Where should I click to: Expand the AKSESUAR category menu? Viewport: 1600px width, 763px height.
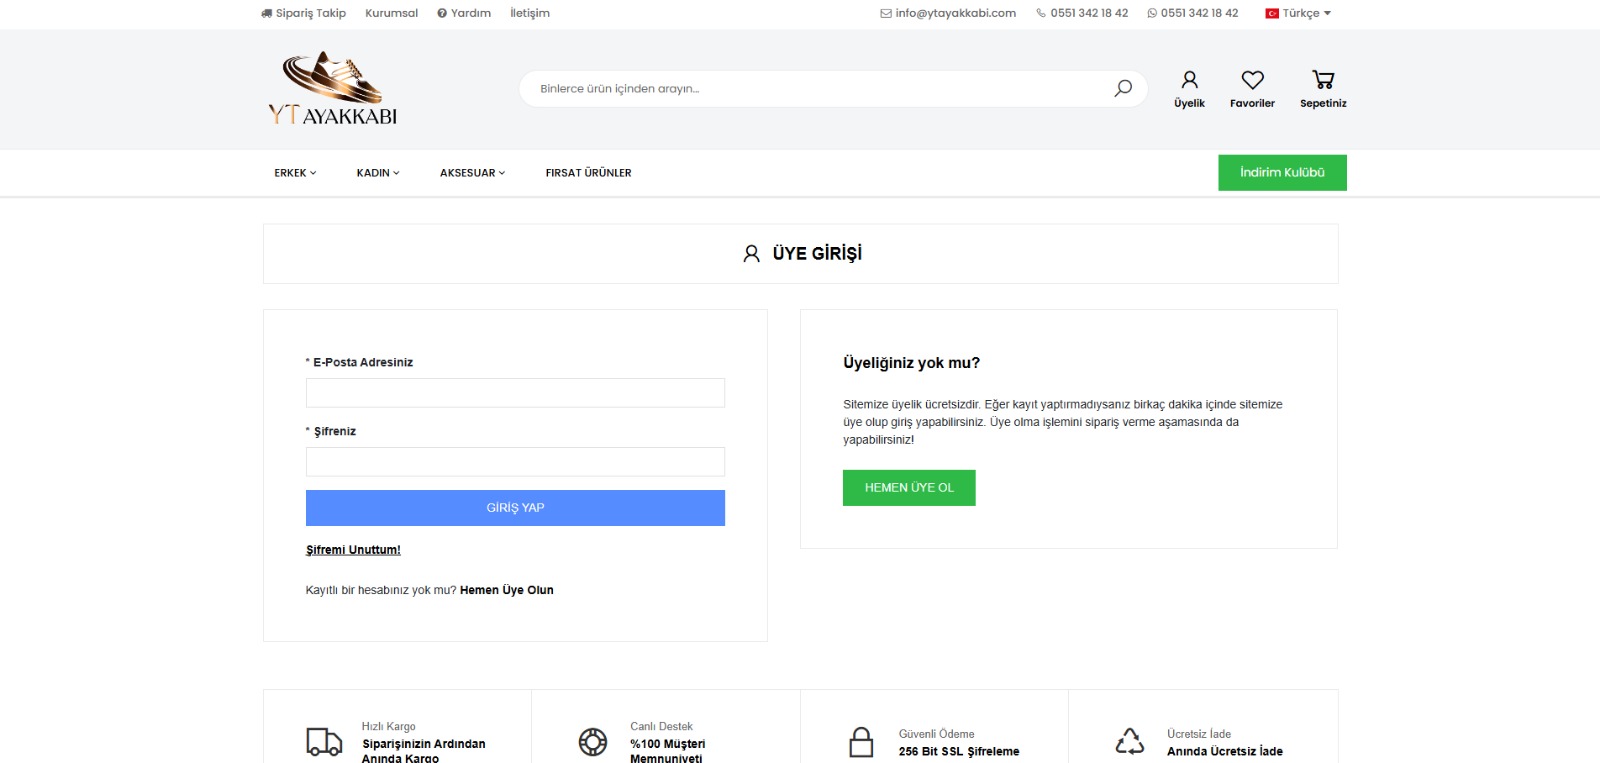pos(472,173)
